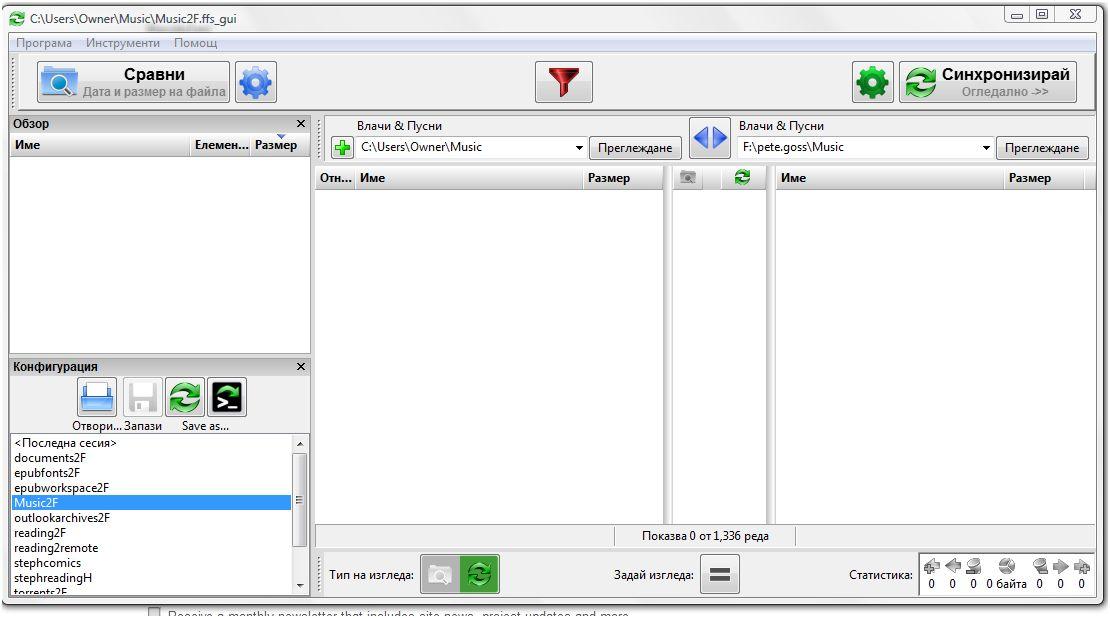
Task: Click middle grid category column header icon
Action: 687,178
